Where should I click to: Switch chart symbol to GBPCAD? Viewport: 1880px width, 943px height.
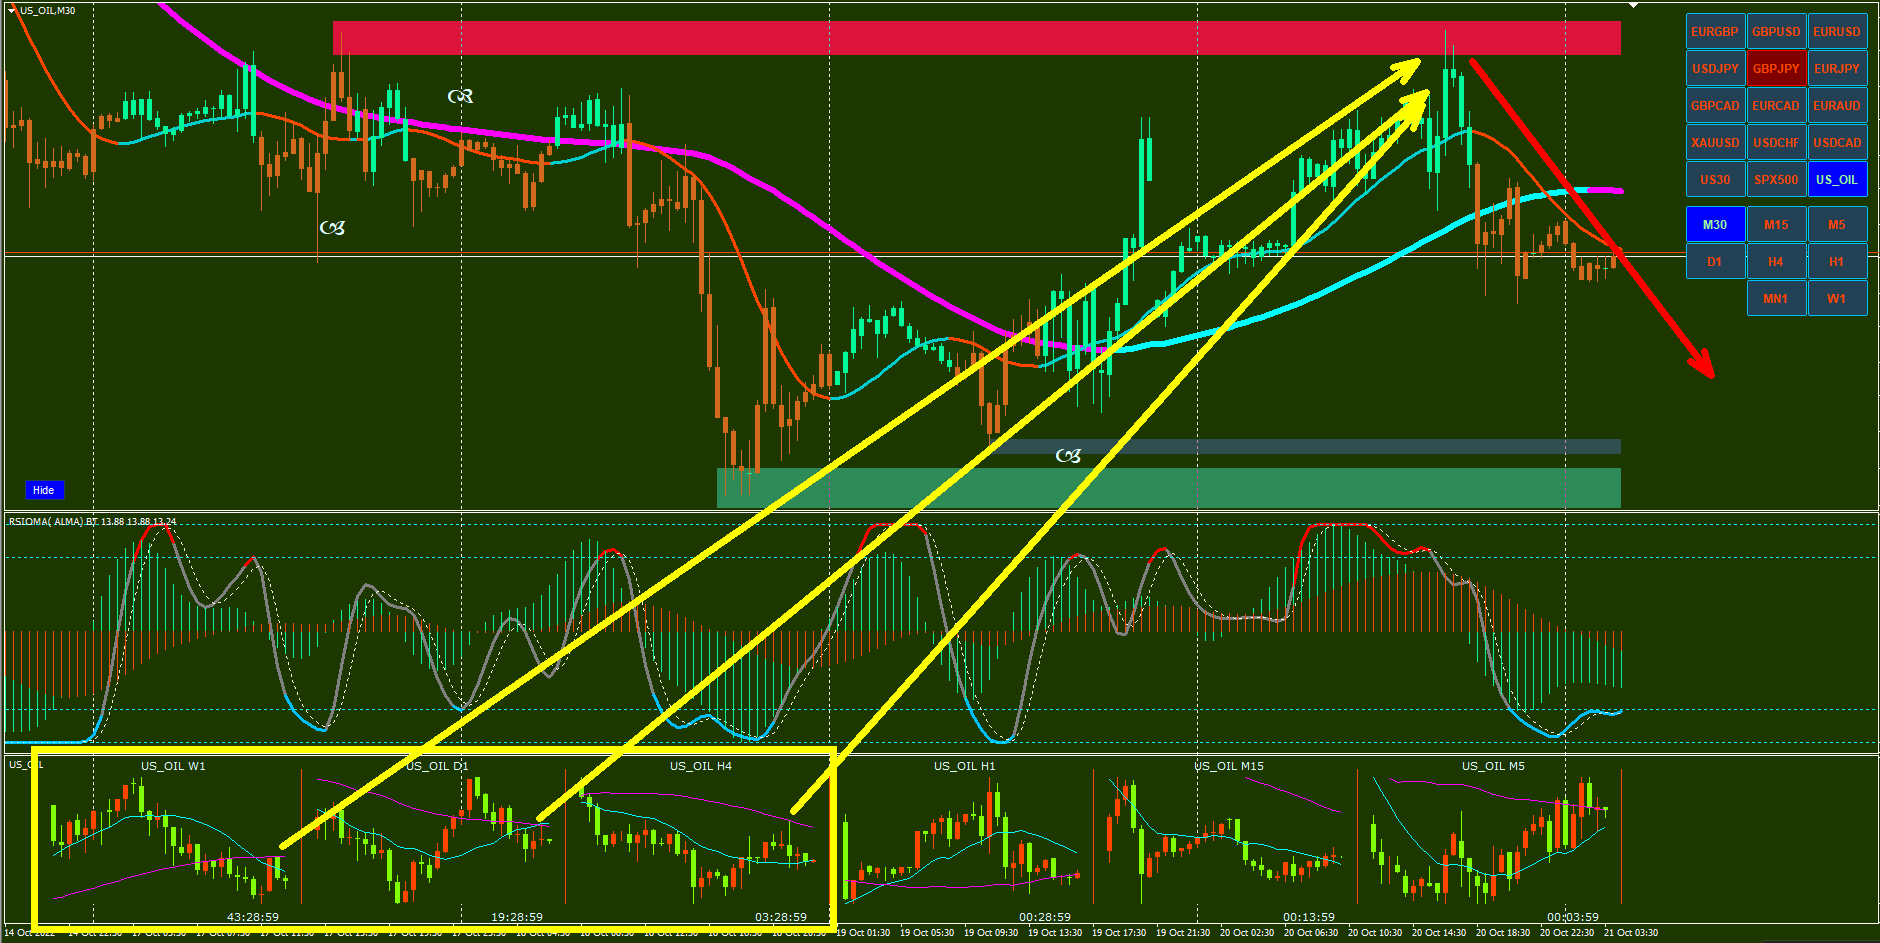coord(1715,106)
